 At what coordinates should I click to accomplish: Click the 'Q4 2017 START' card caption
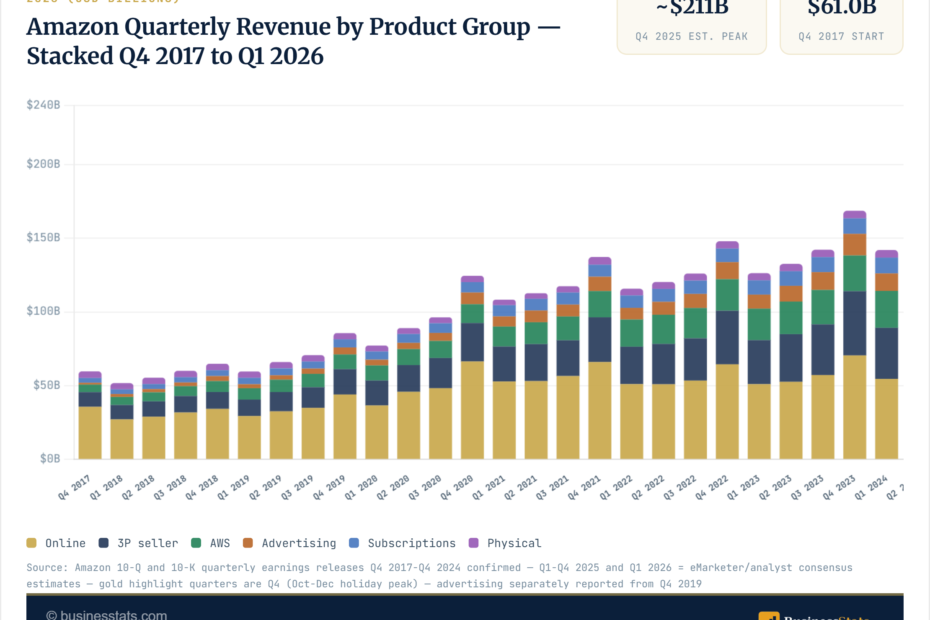[841, 36]
